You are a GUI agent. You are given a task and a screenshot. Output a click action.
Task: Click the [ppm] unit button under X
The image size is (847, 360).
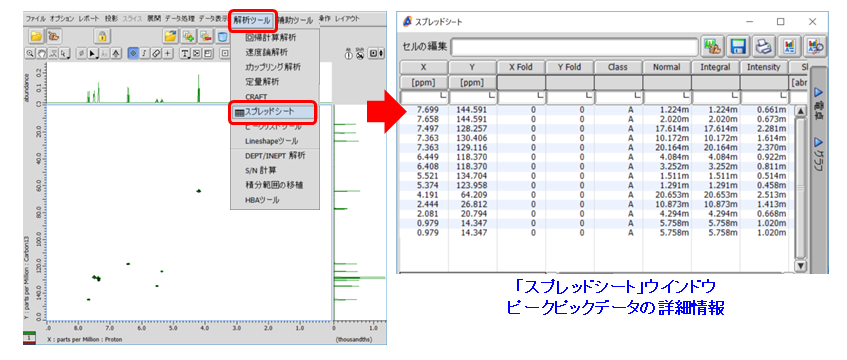click(x=424, y=83)
